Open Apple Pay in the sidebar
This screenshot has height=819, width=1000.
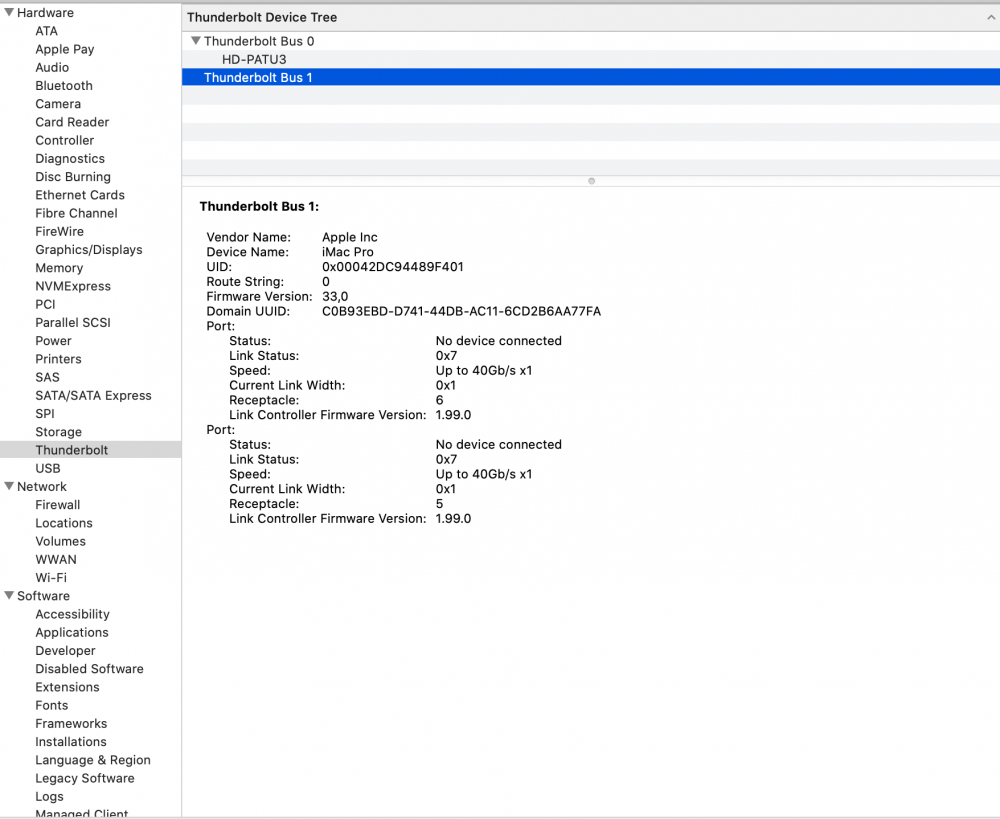coord(64,49)
